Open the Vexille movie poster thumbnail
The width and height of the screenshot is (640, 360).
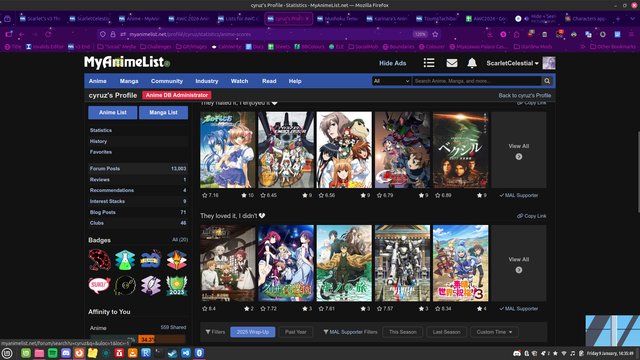click(460, 150)
